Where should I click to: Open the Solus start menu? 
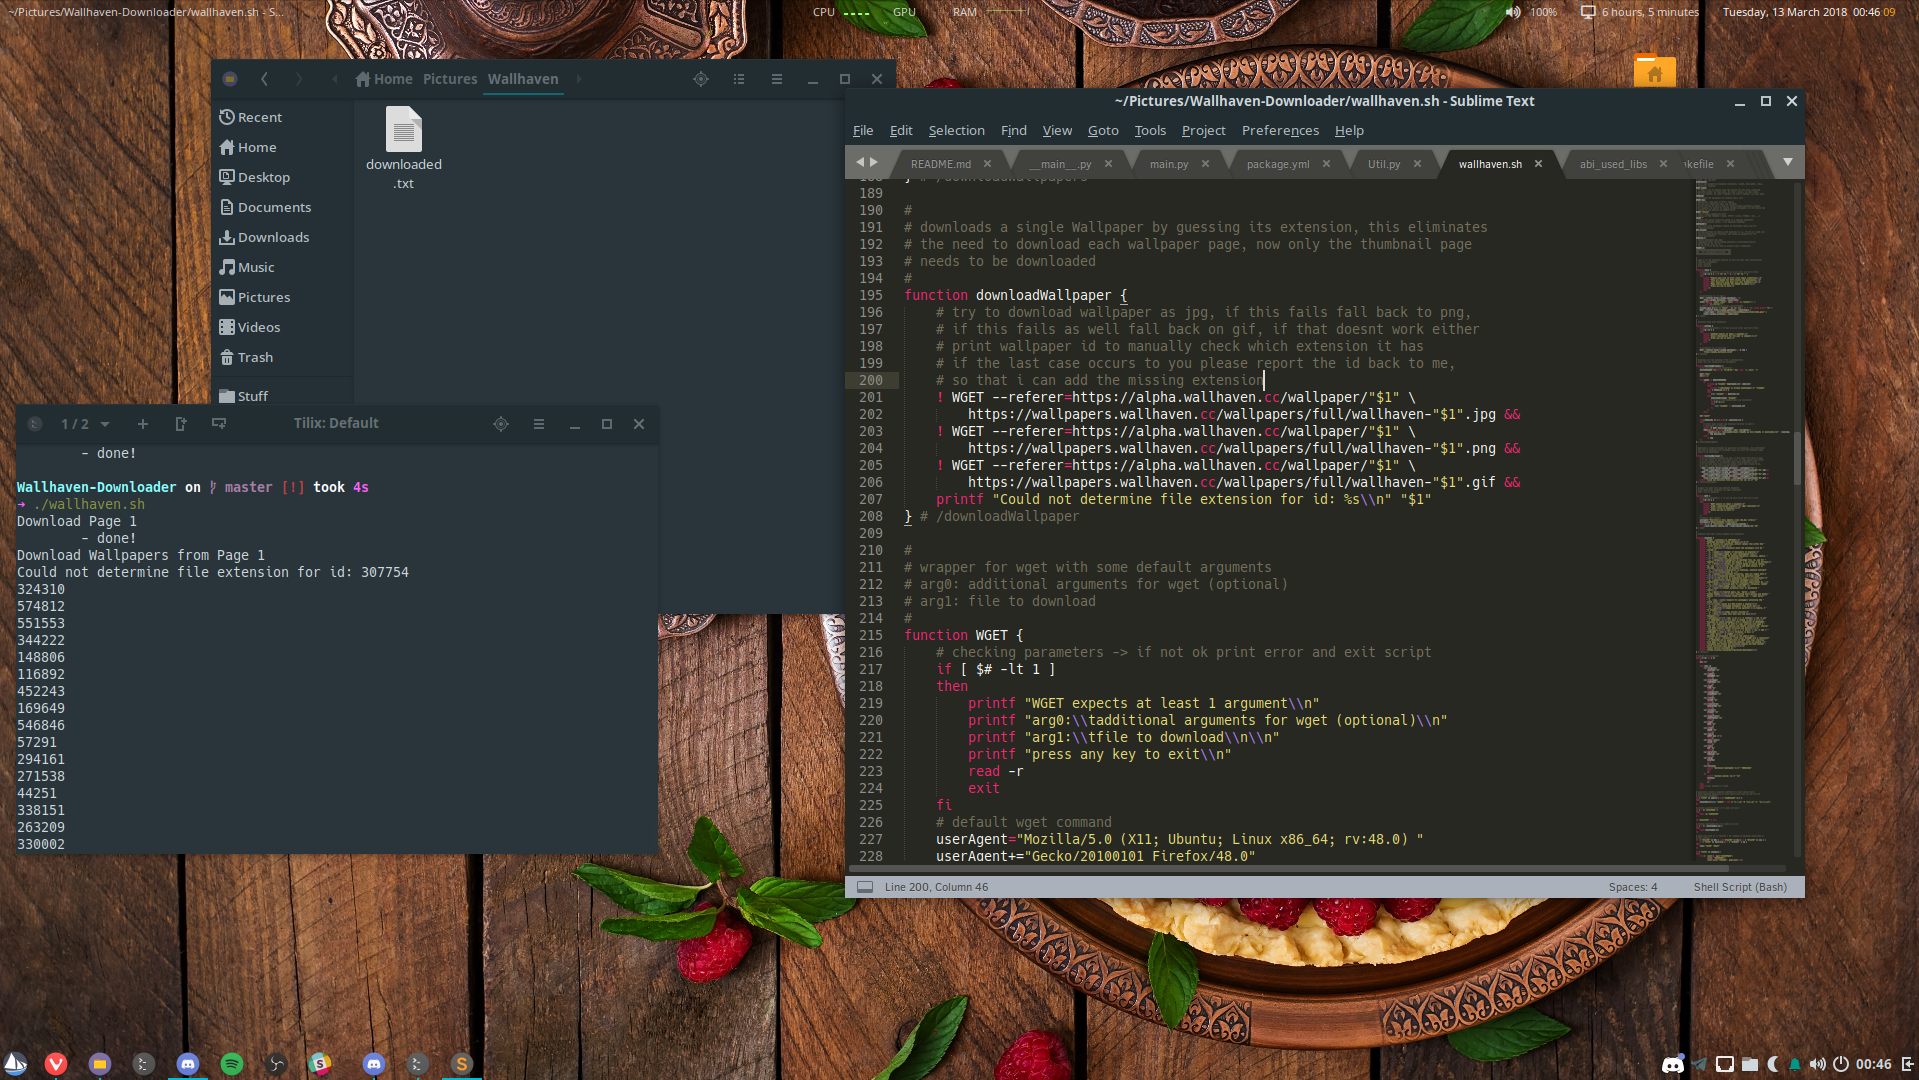[x=15, y=1064]
